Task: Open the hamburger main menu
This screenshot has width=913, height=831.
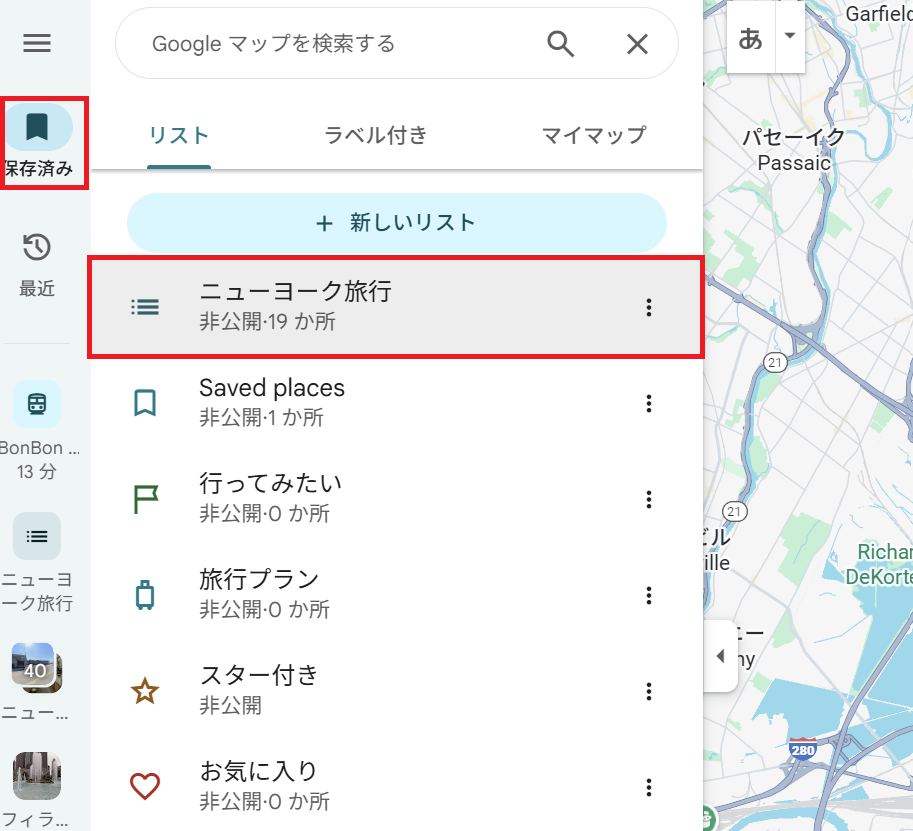Action: pos(37,43)
